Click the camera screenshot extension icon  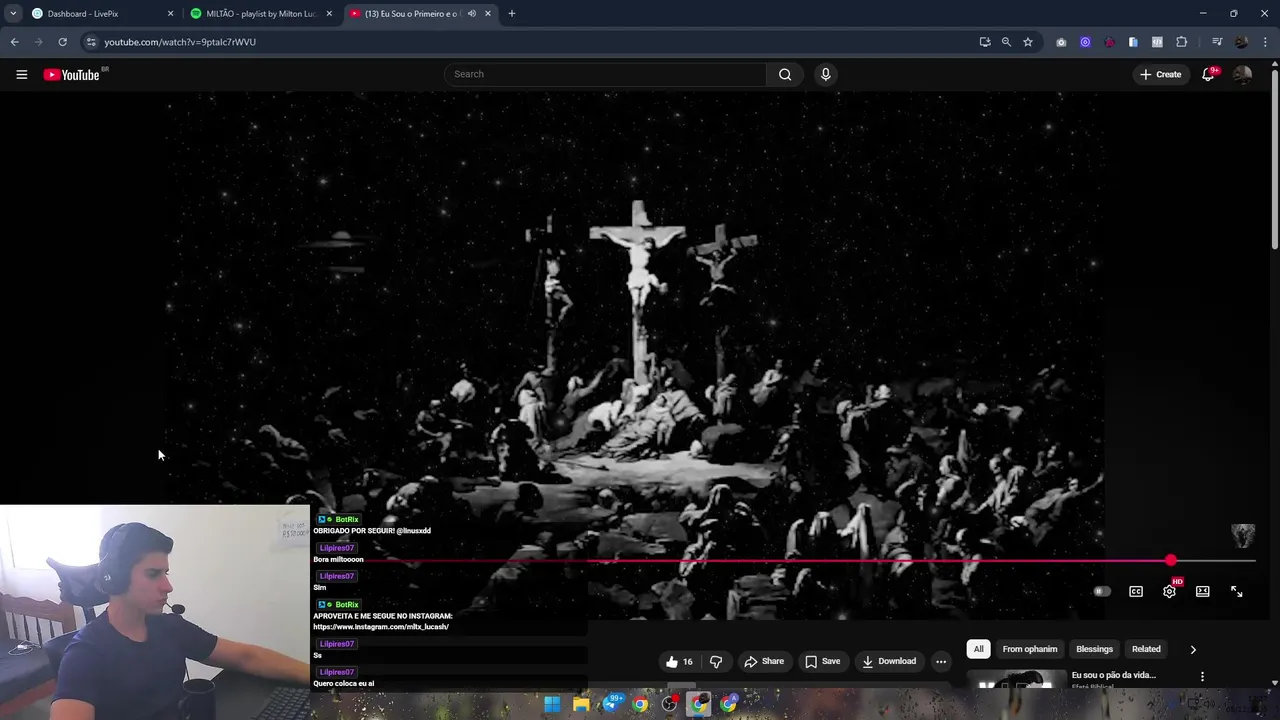point(1061,42)
